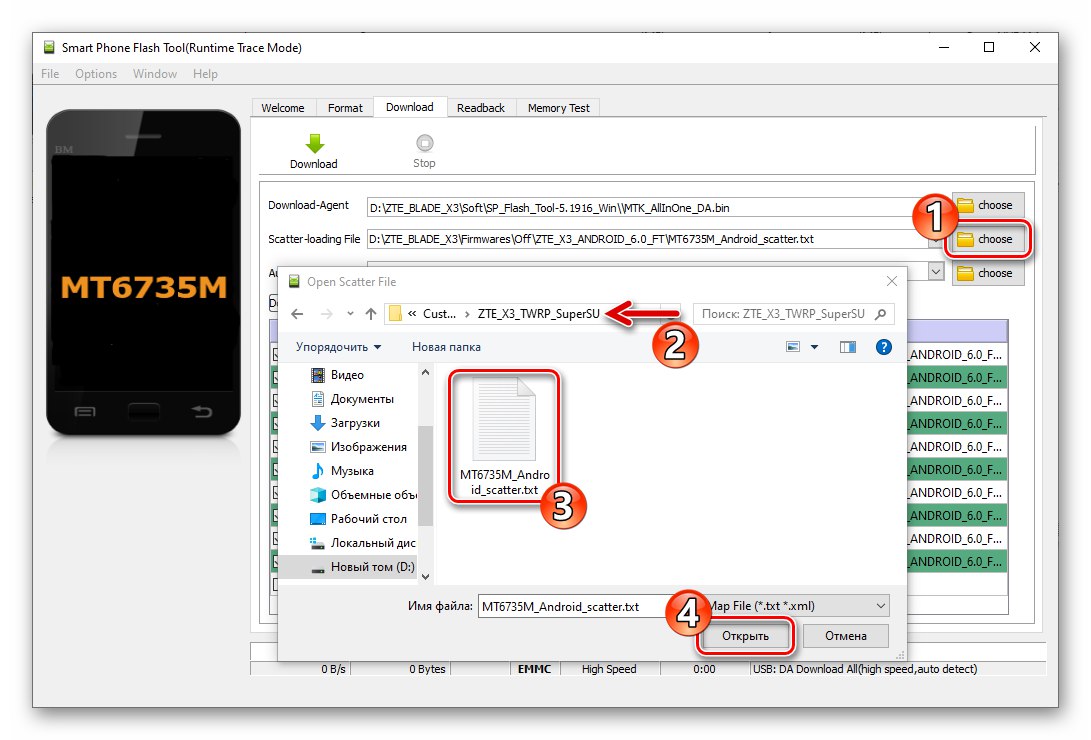The height and width of the screenshot is (740, 1091).
Task: Click the Download-Agent path field
Action: (647, 208)
